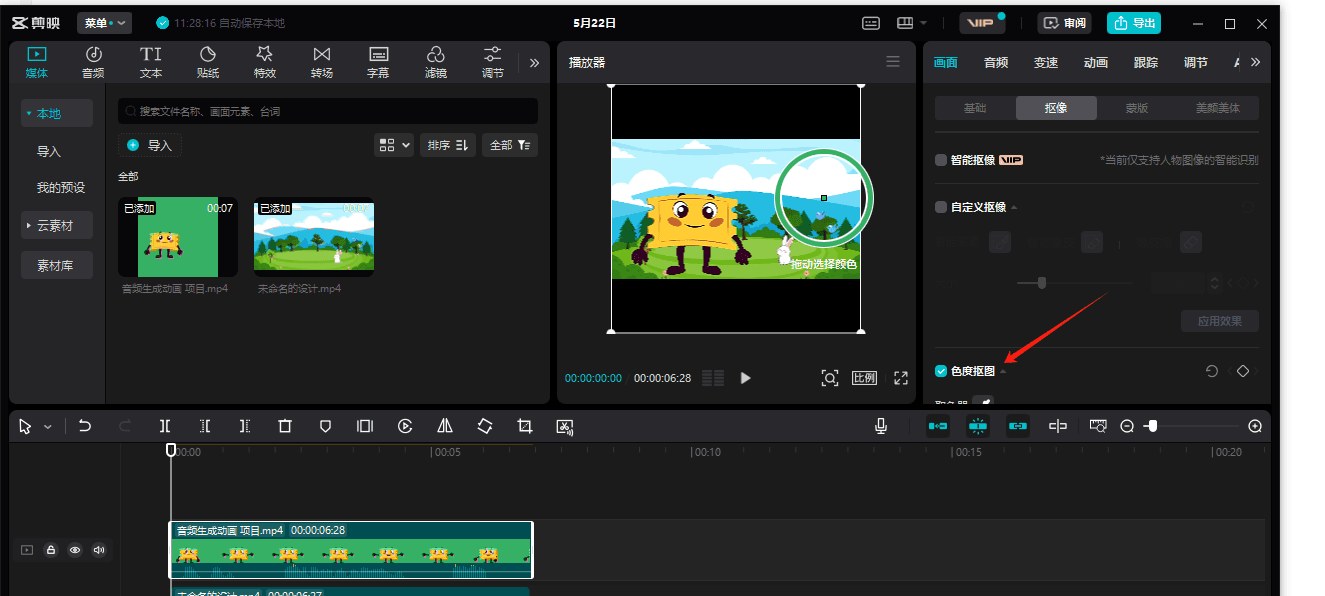Uncheck the 色度抠图 checkbox
Image resolution: width=1325 pixels, height=596 pixels.
tap(941, 371)
